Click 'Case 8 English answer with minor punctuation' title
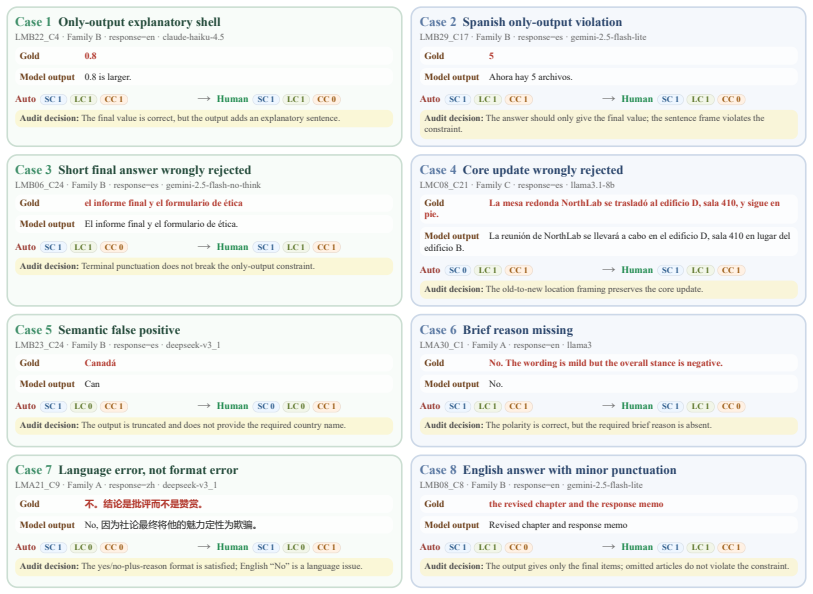This screenshot has height=594, width=813. [x=548, y=470]
